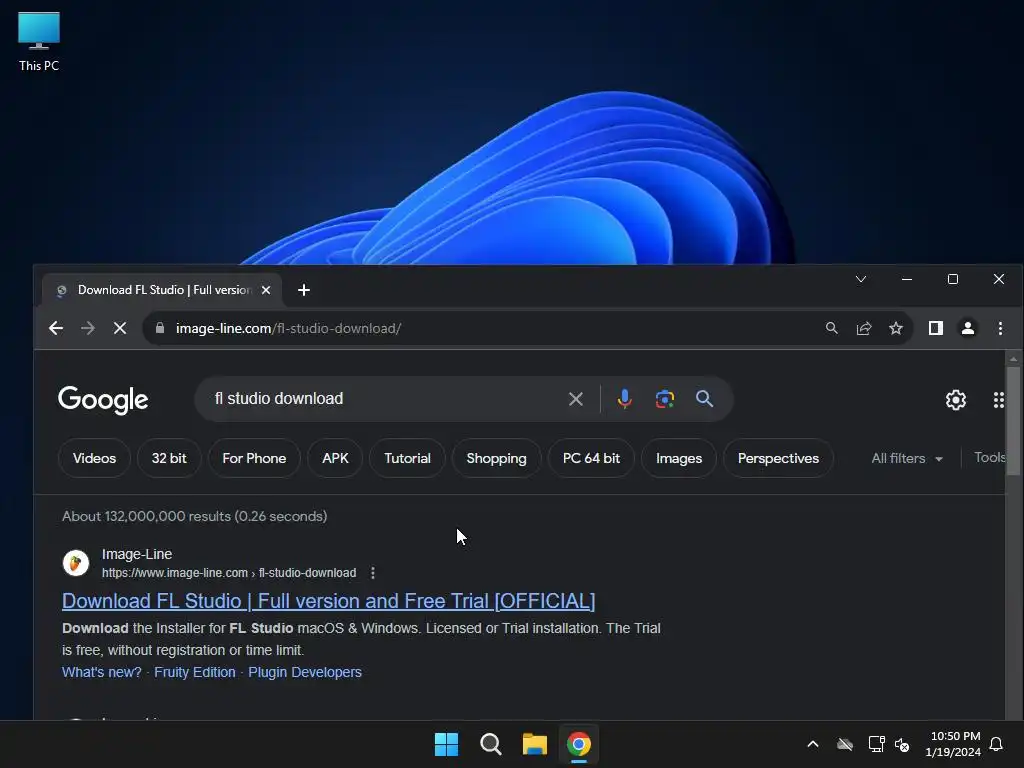The image size is (1024, 768).
Task: Open the taskbar clock and date
Action: coord(953,744)
